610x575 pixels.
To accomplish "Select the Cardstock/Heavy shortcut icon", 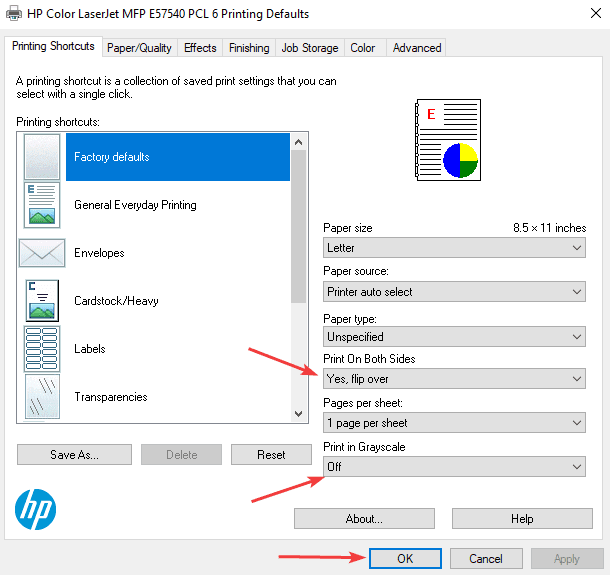I will pyautogui.click(x=42, y=301).
